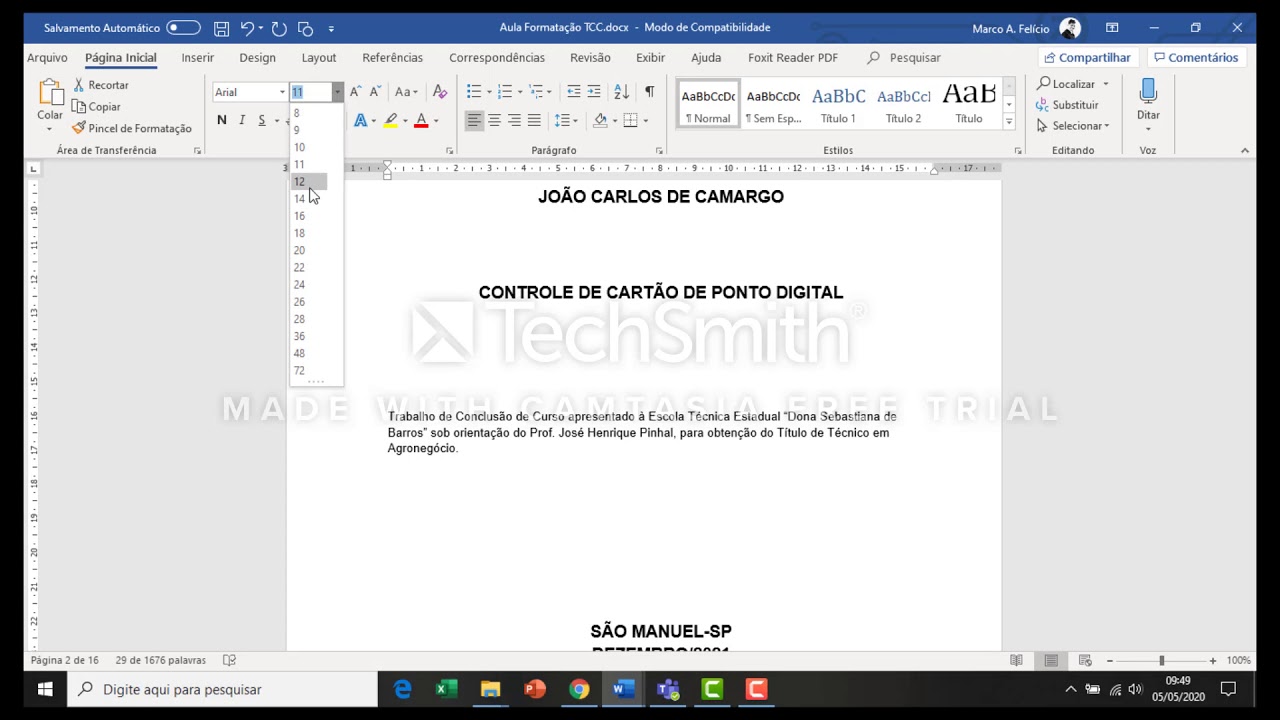Viewport: 1280px width, 720px height.
Task: Open the Layout tab
Action: point(319,58)
